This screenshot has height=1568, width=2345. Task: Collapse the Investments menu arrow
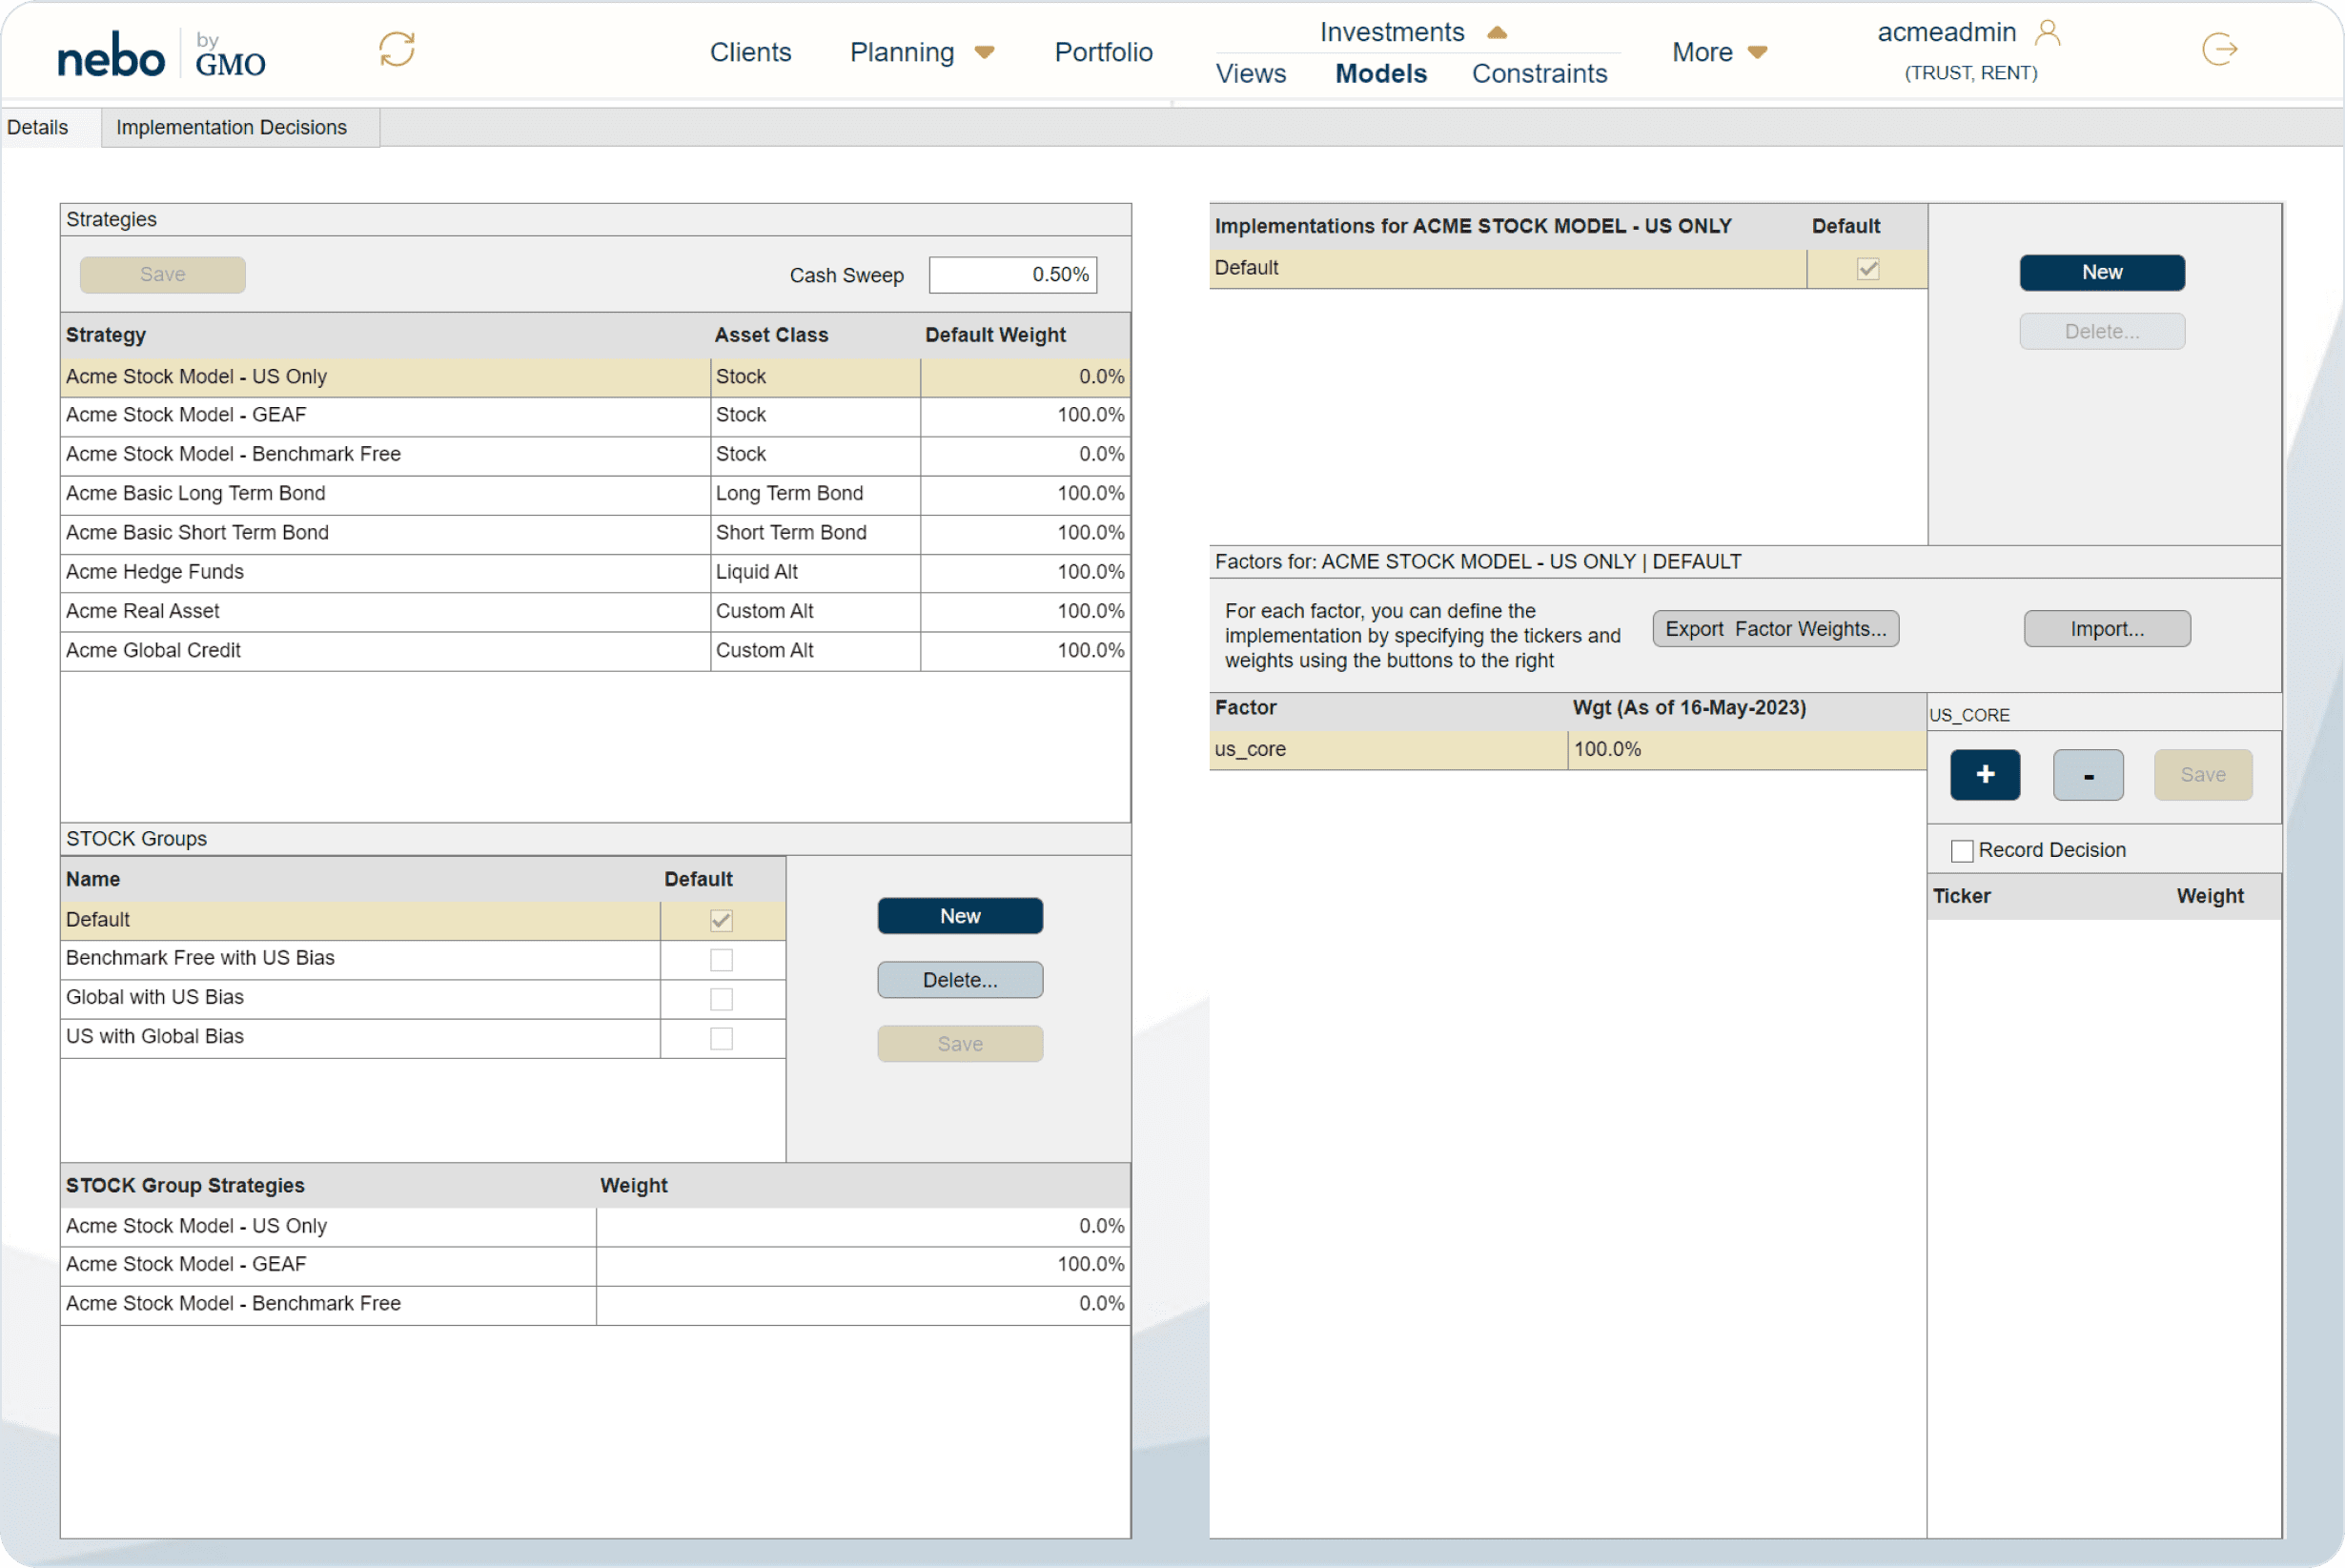[1497, 33]
